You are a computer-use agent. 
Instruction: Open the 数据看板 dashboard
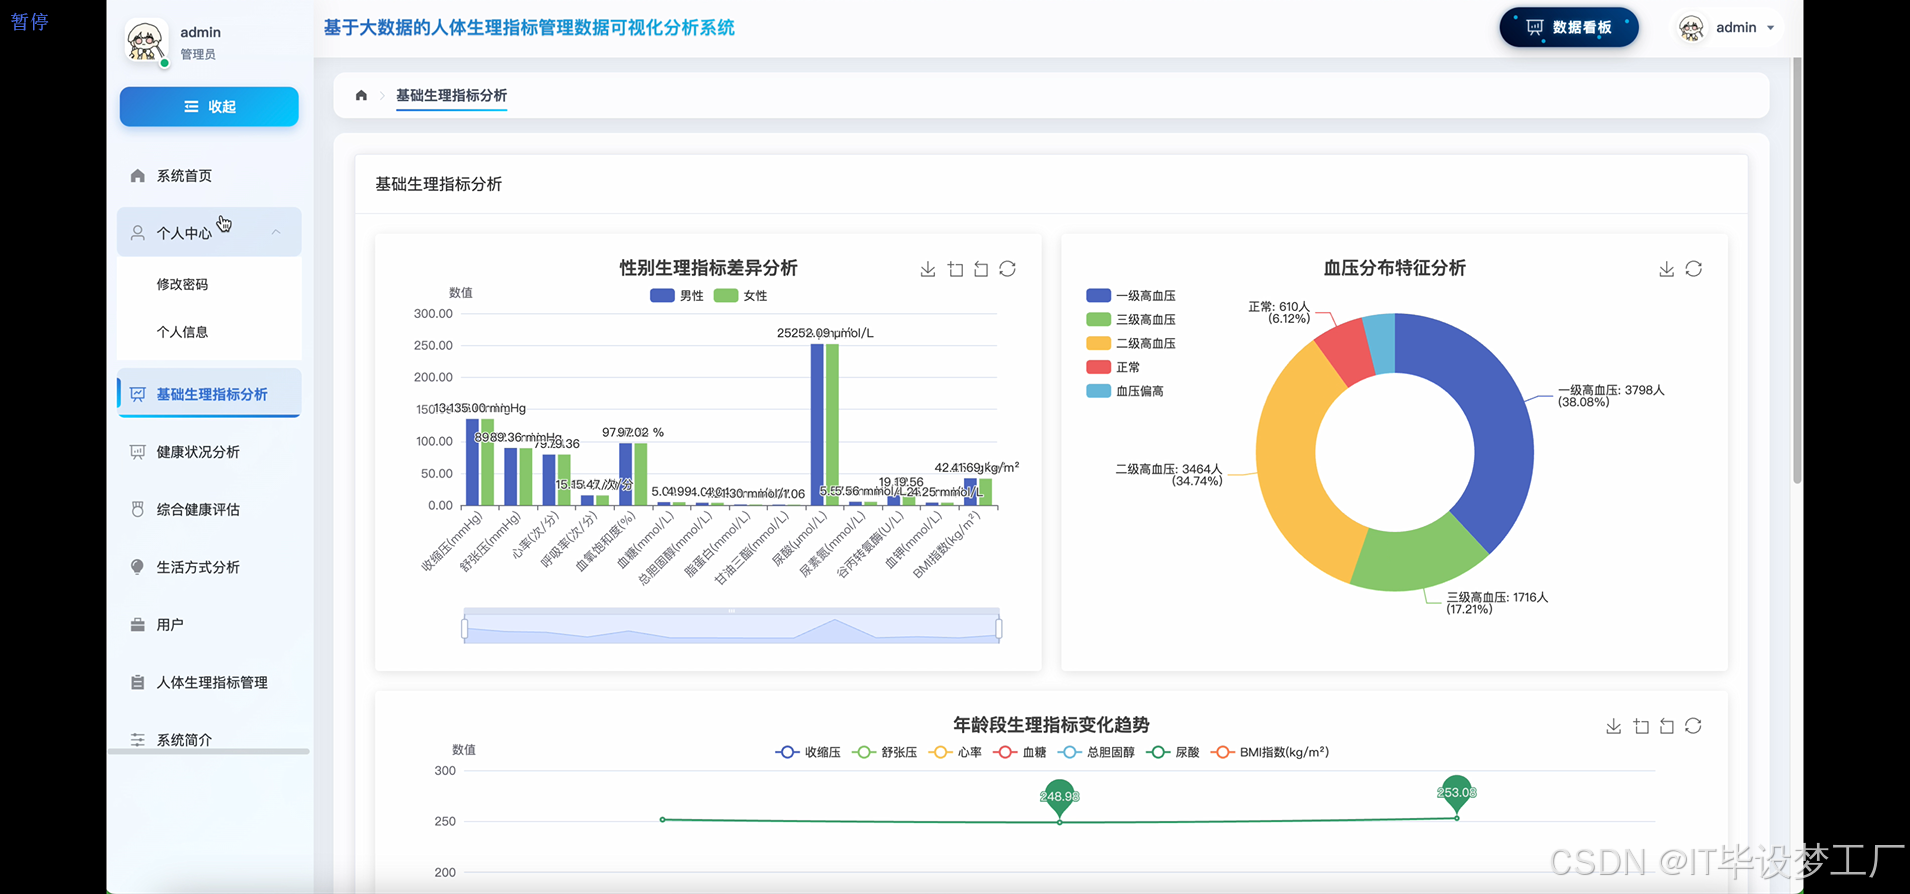1568,27
